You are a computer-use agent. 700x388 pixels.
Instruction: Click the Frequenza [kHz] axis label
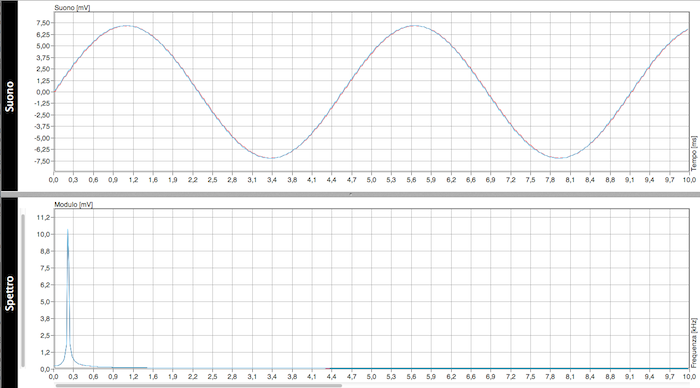pyautogui.click(x=694, y=343)
